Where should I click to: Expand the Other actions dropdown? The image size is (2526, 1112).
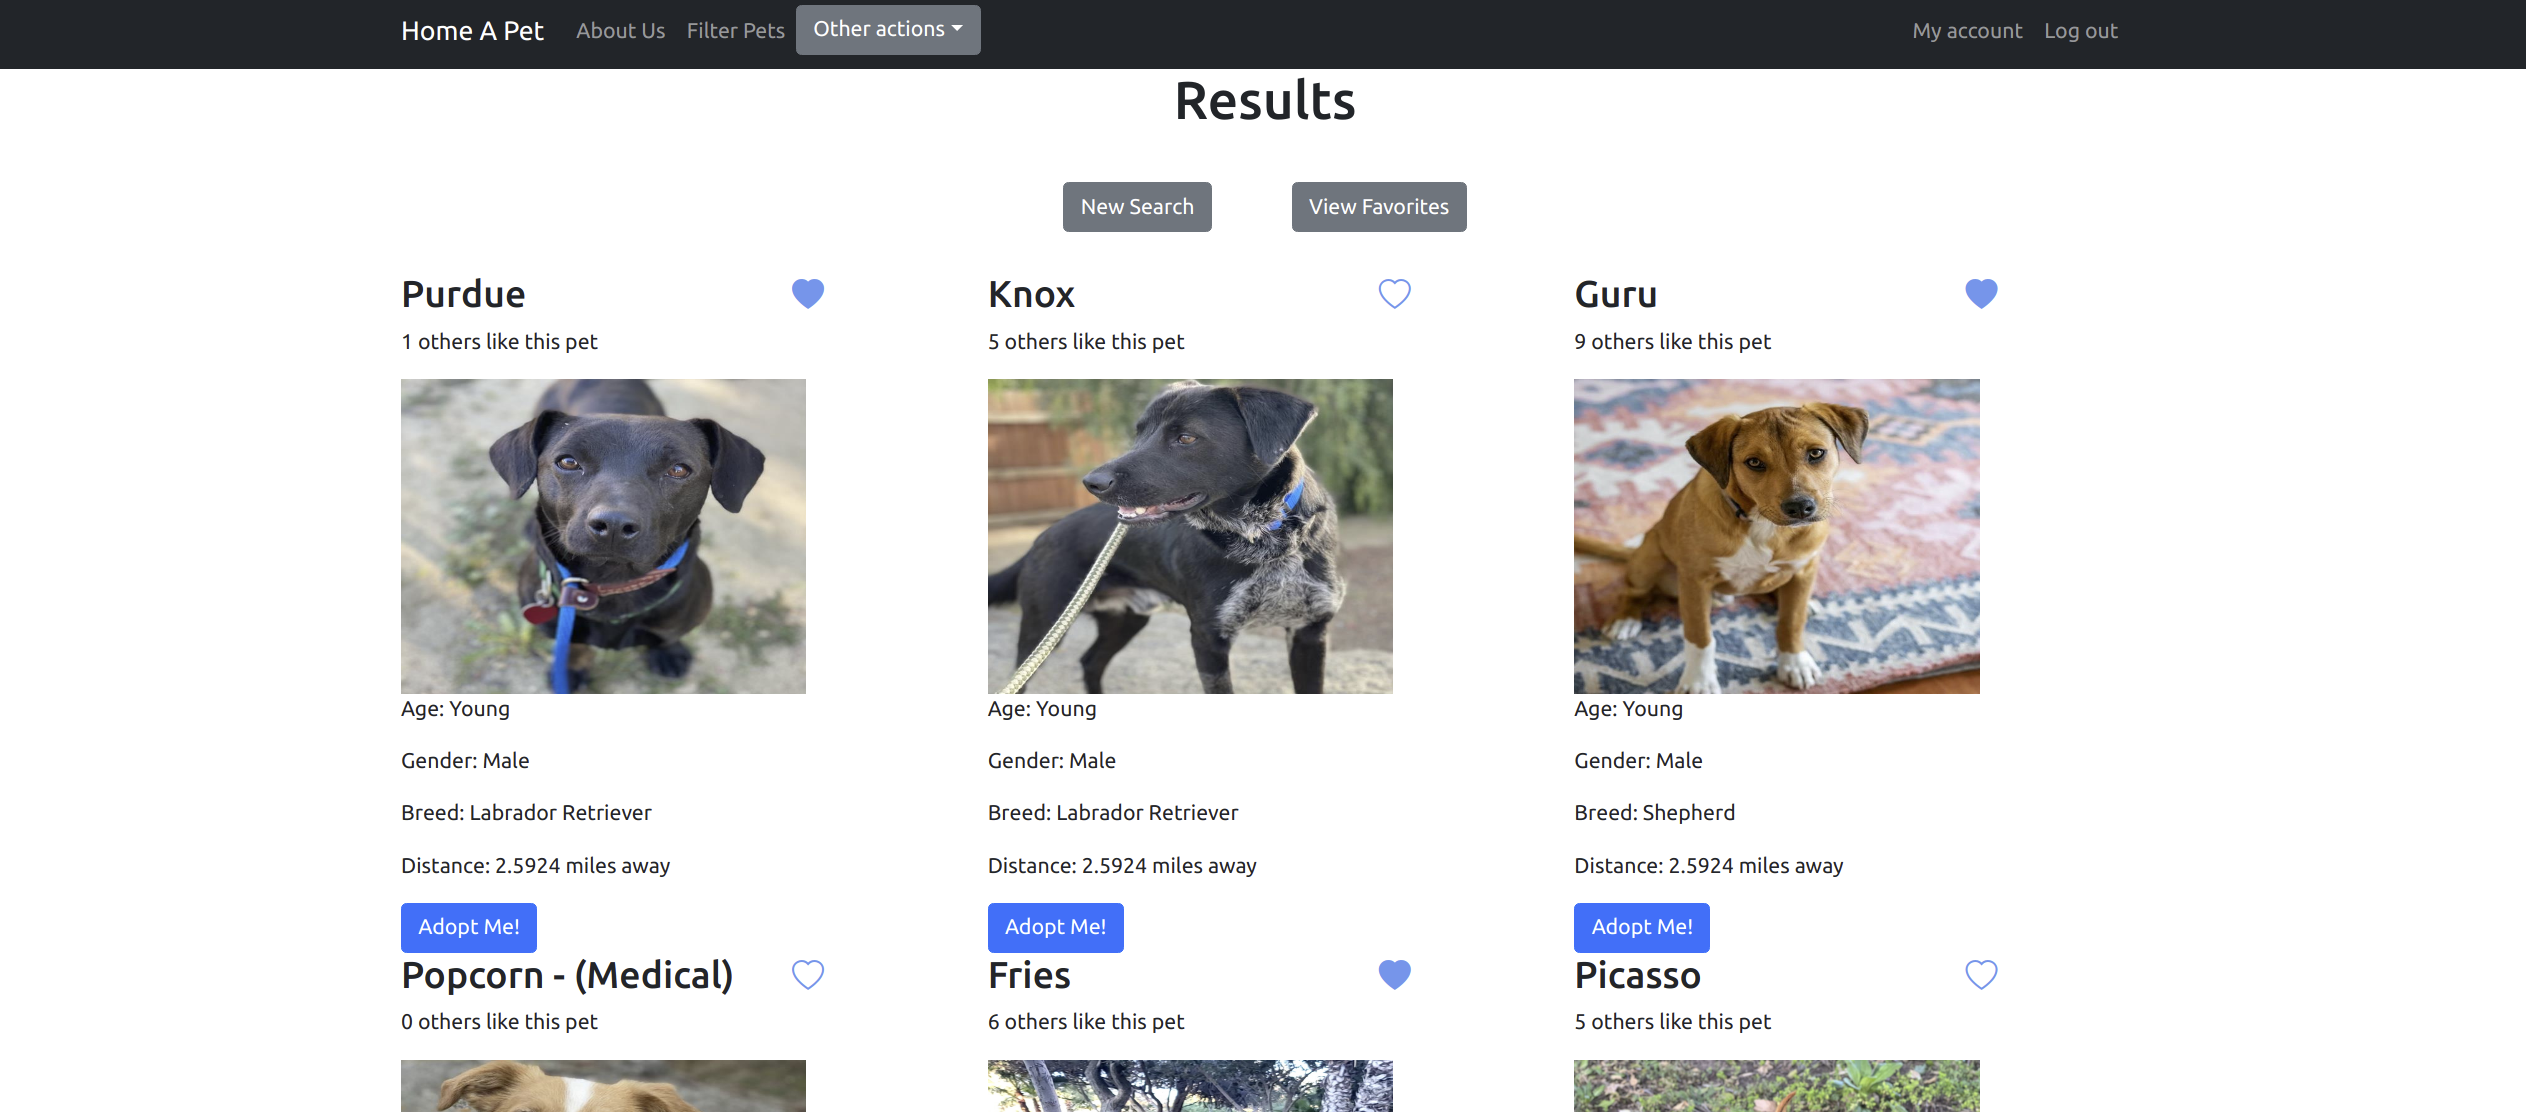(888, 30)
